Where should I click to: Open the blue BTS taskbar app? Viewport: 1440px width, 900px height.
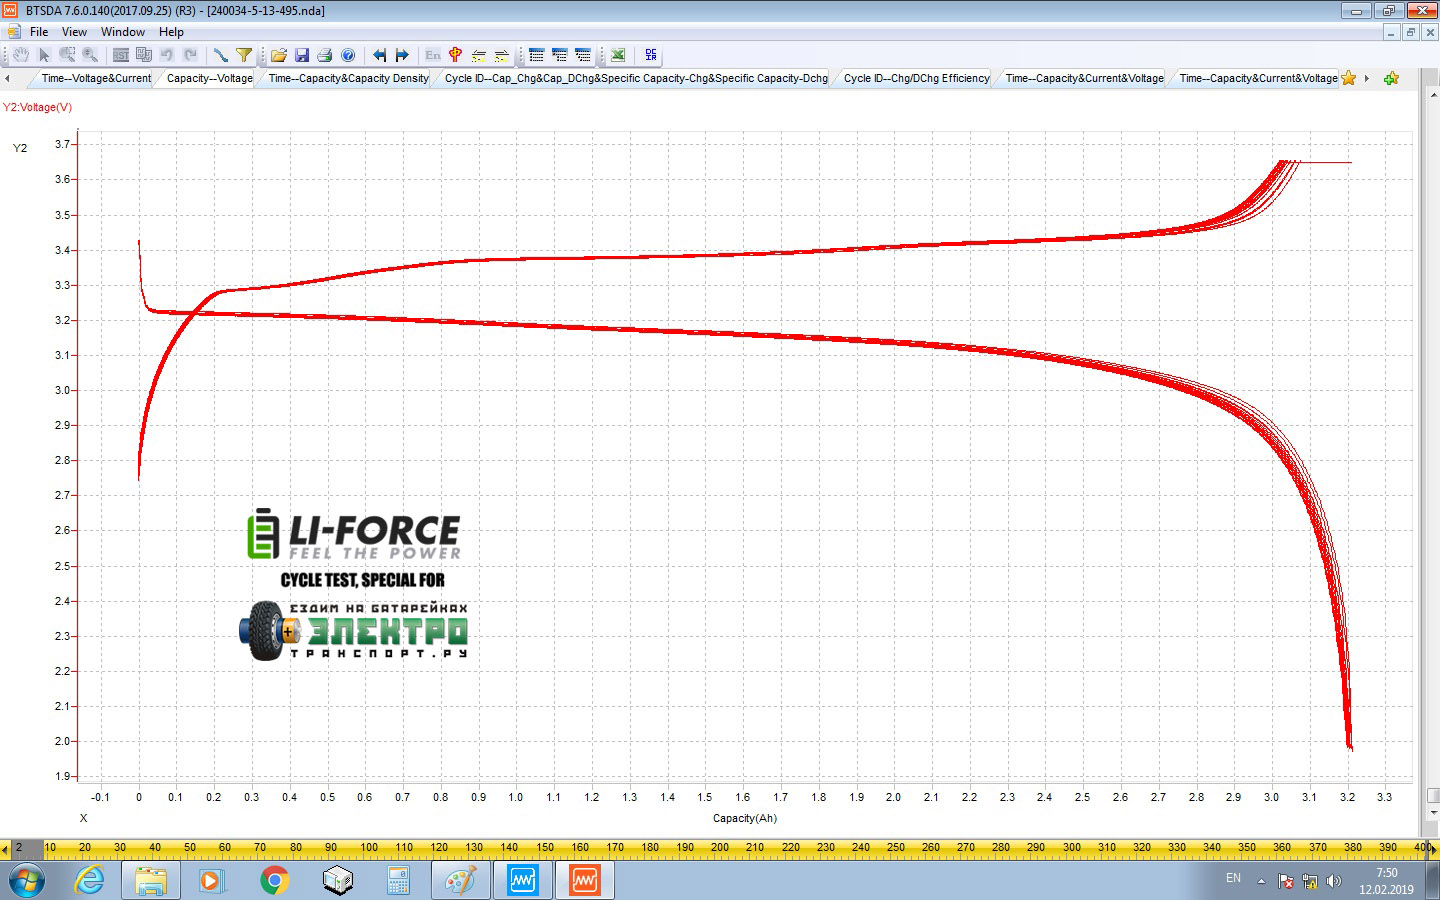522,881
